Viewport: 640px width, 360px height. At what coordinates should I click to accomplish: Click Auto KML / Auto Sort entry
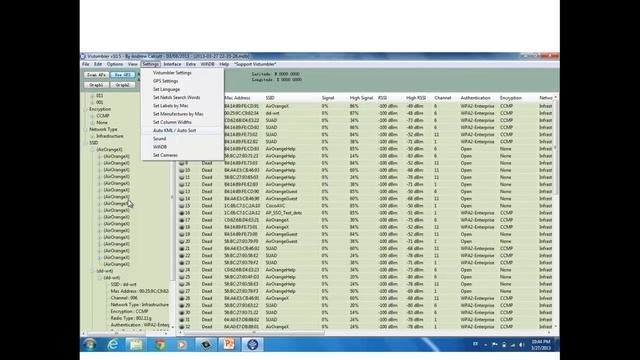182,130
